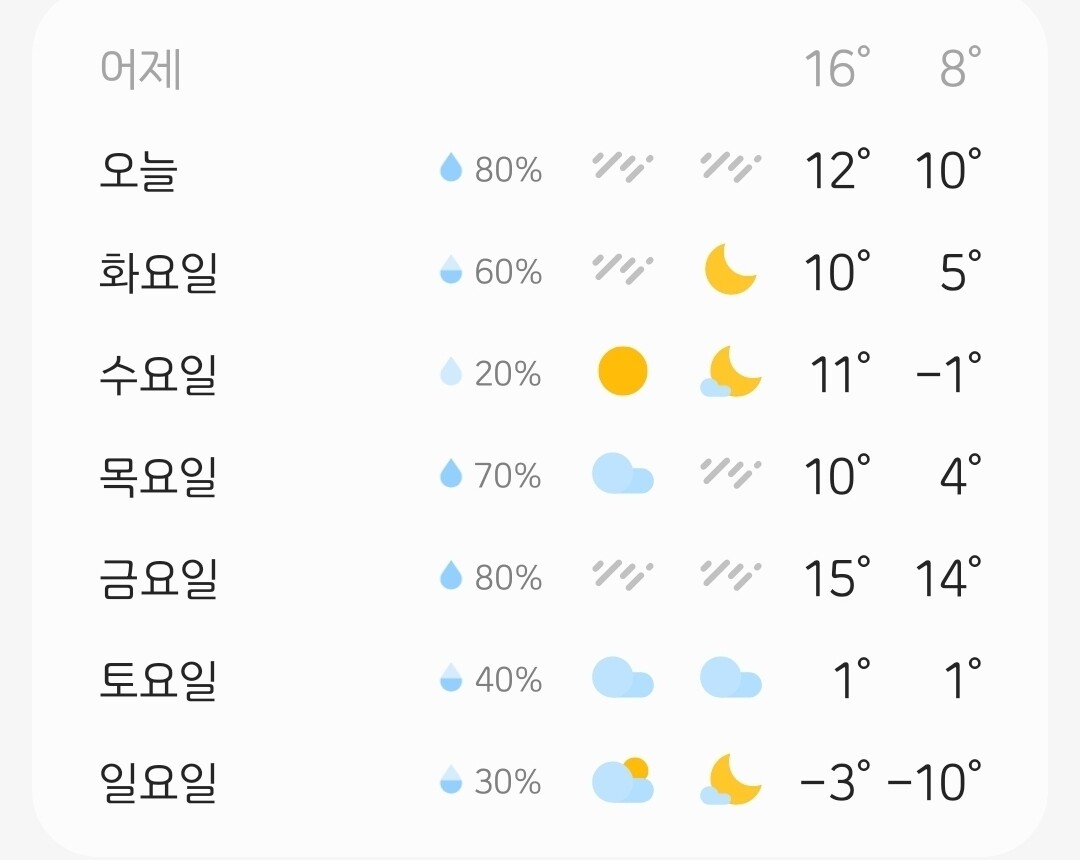Tap the raindrop icon next to 80% for 오늘
This screenshot has width=1080, height=860.
[451, 168]
